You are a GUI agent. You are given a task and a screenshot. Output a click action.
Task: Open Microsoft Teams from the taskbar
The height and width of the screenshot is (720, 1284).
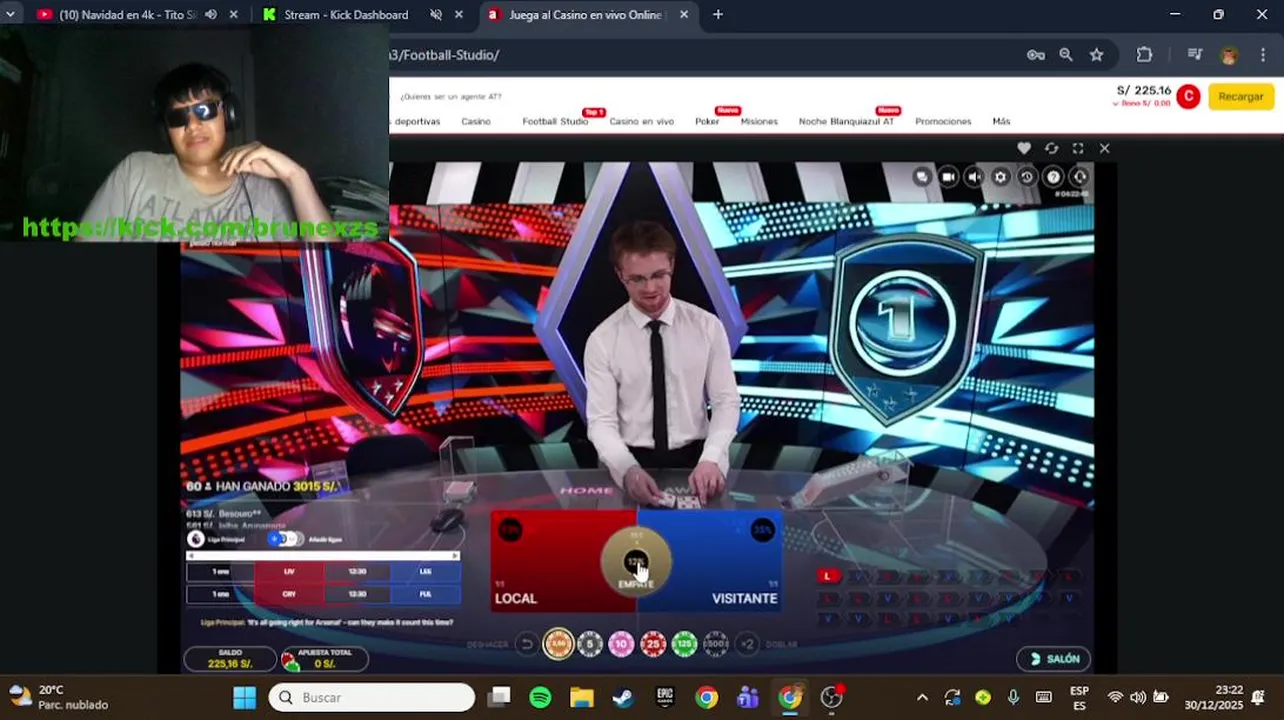tap(748, 697)
